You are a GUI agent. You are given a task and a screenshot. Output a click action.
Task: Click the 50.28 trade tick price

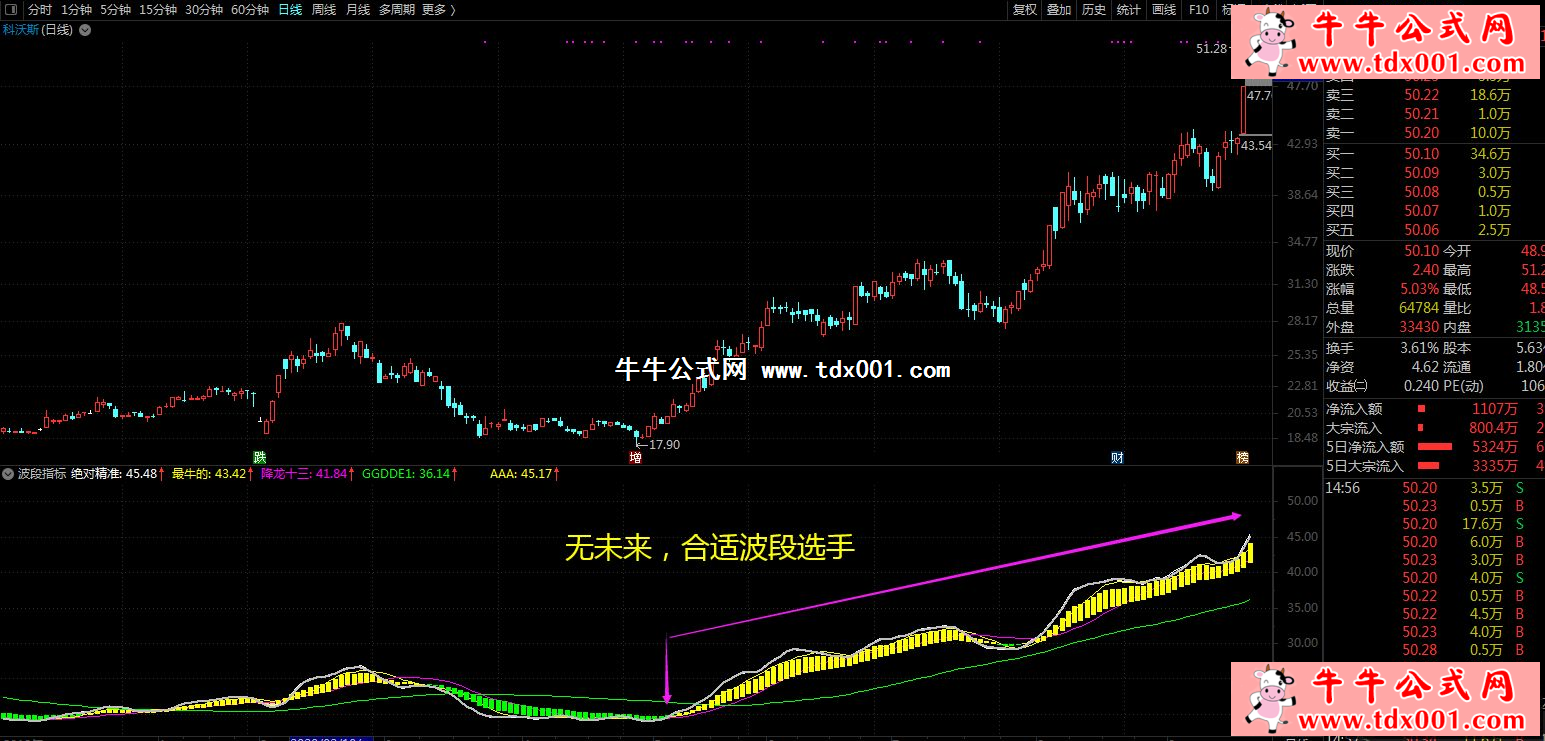click(1420, 650)
